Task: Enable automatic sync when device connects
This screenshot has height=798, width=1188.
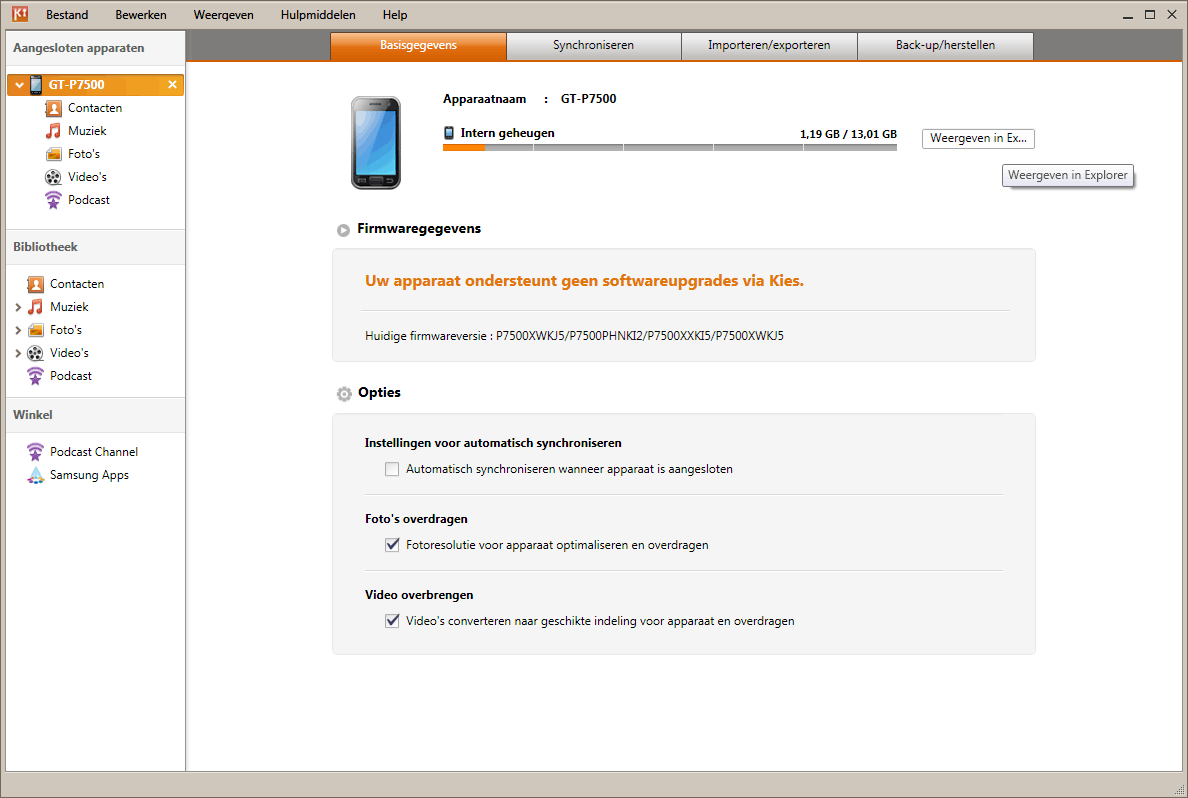Action: (392, 469)
